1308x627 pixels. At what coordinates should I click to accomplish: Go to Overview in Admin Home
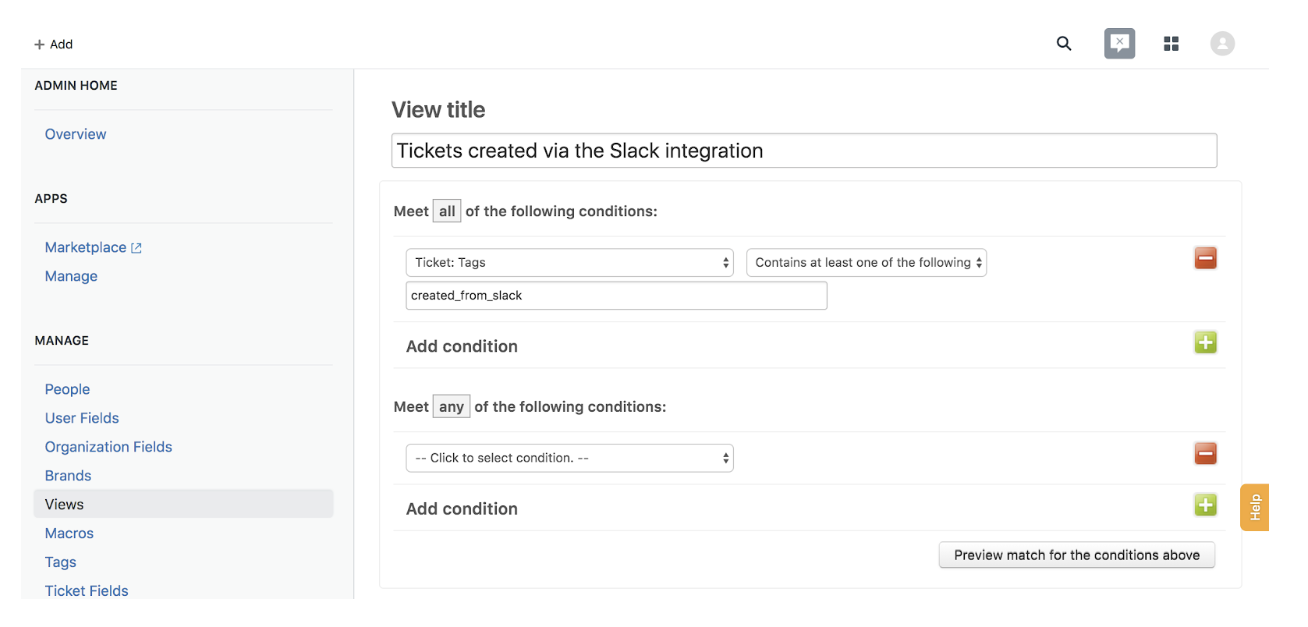pyautogui.click(x=75, y=134)
